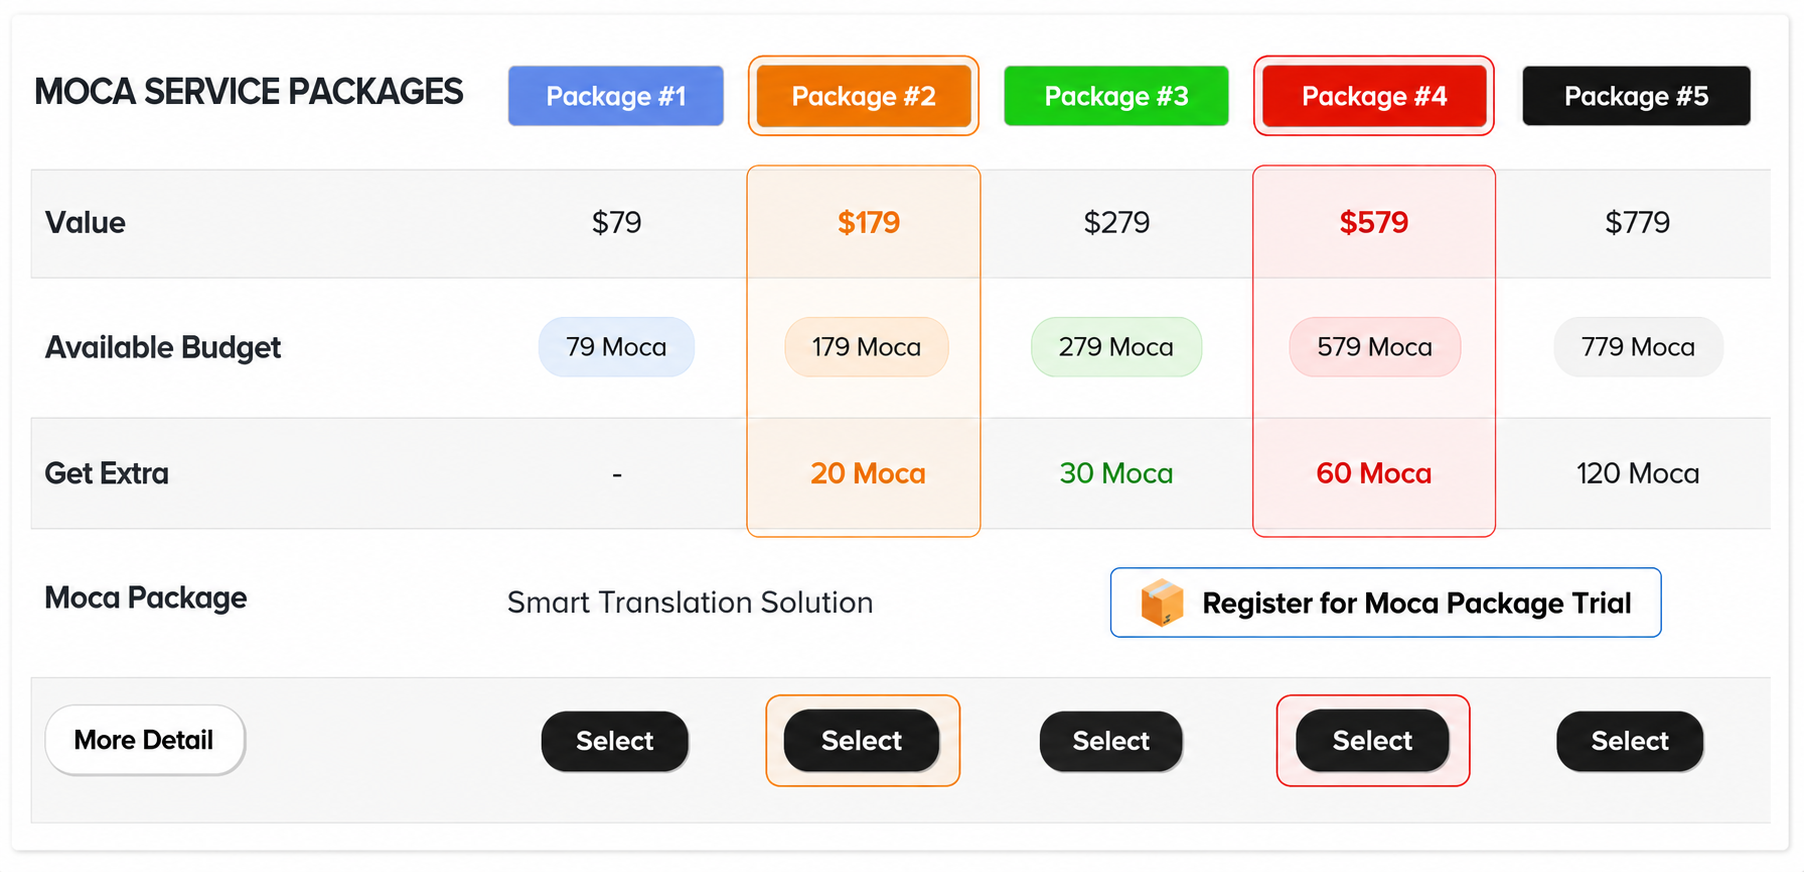Click the 79 Moca budget pill
1804x872 pixels.
tap(616, 347)
